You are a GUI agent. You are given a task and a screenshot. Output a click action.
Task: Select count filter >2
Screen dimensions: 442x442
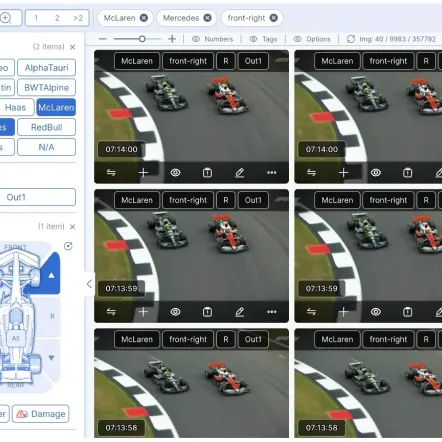pos(78,18)
